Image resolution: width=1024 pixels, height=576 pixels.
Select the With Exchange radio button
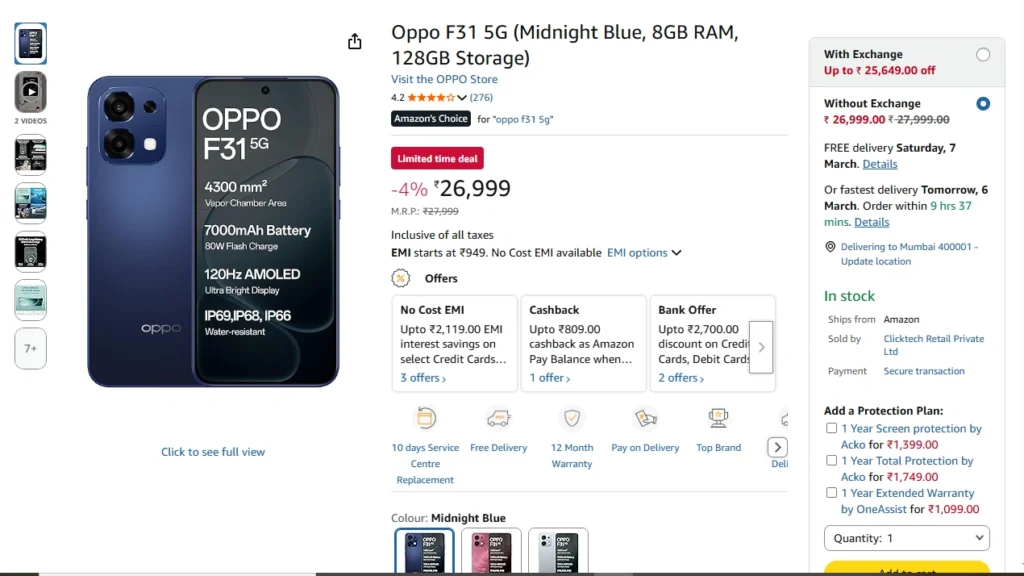[x=983, y=55]
